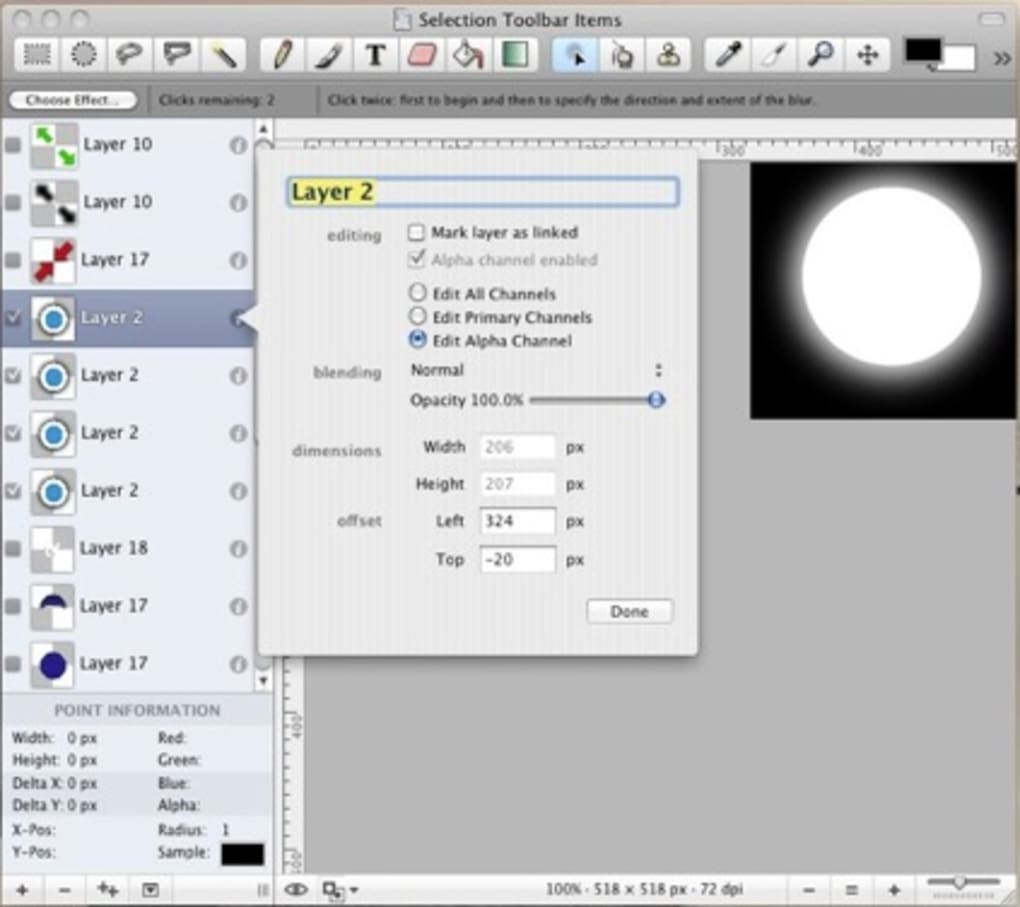Select the eyedropper color picker tool
This screenshot has height=907, width=1020.
click(728, 55)
